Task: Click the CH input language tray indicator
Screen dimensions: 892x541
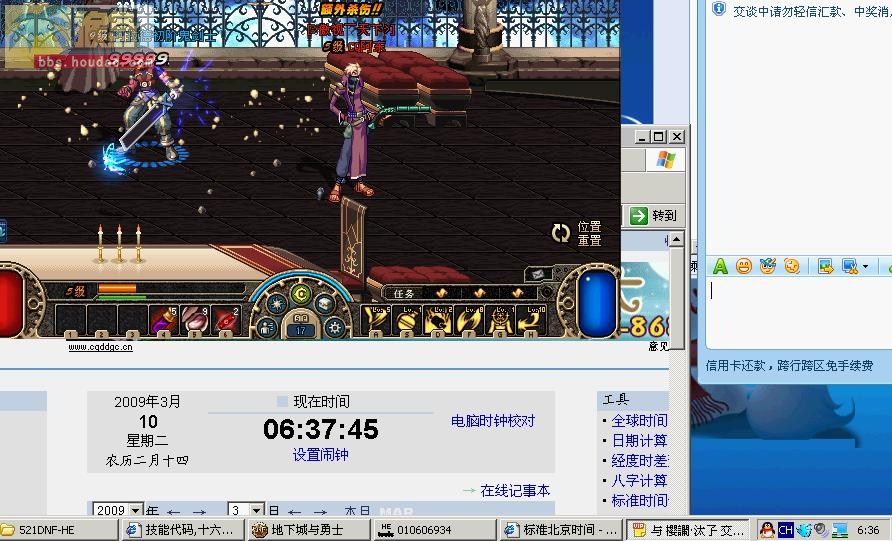Action: 786,530
